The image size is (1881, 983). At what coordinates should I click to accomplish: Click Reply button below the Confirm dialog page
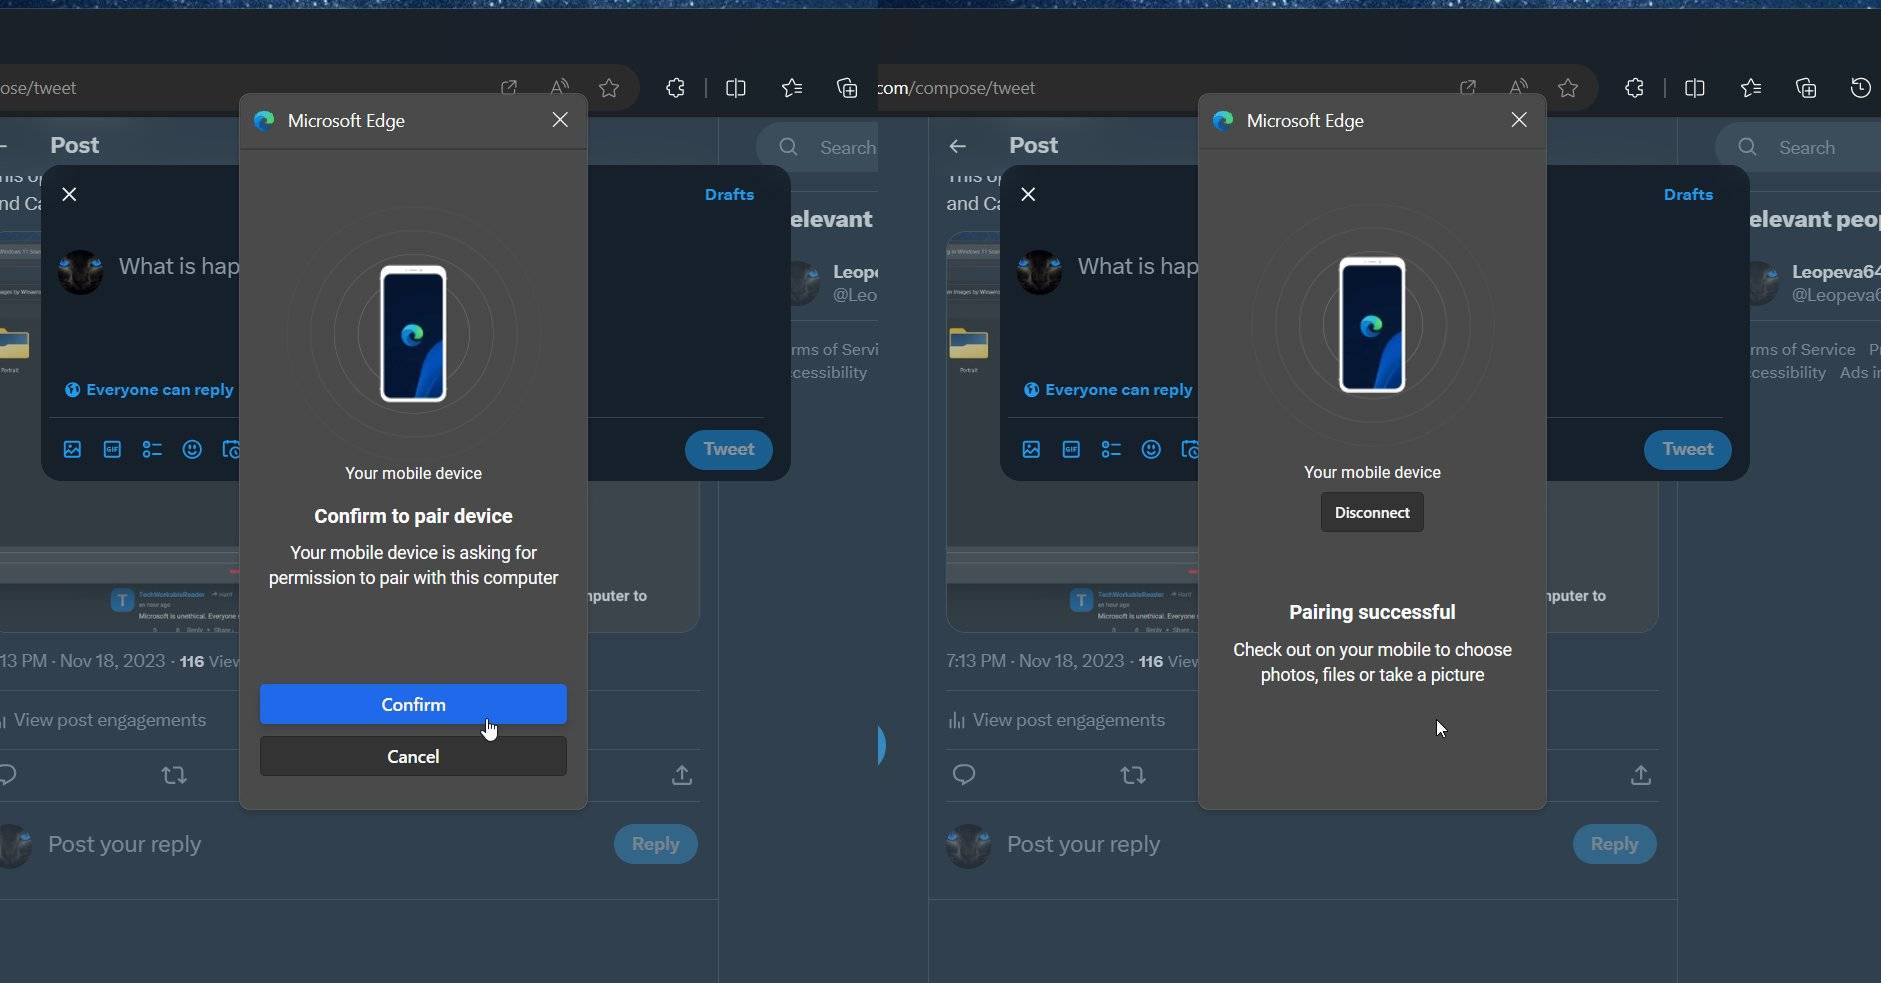click(x=655, y=844)
